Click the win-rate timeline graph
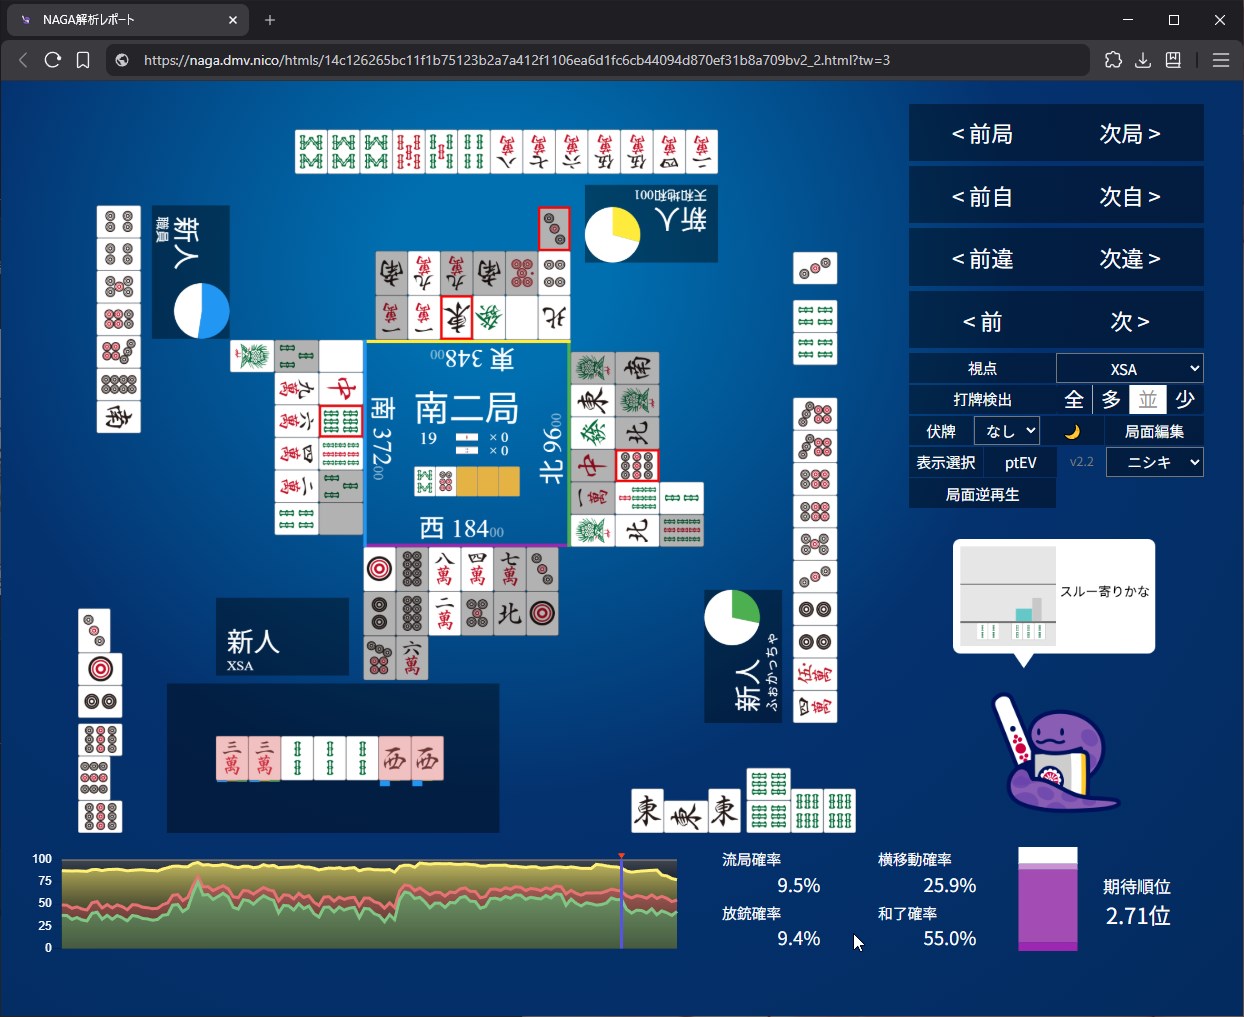 [369, 904]
